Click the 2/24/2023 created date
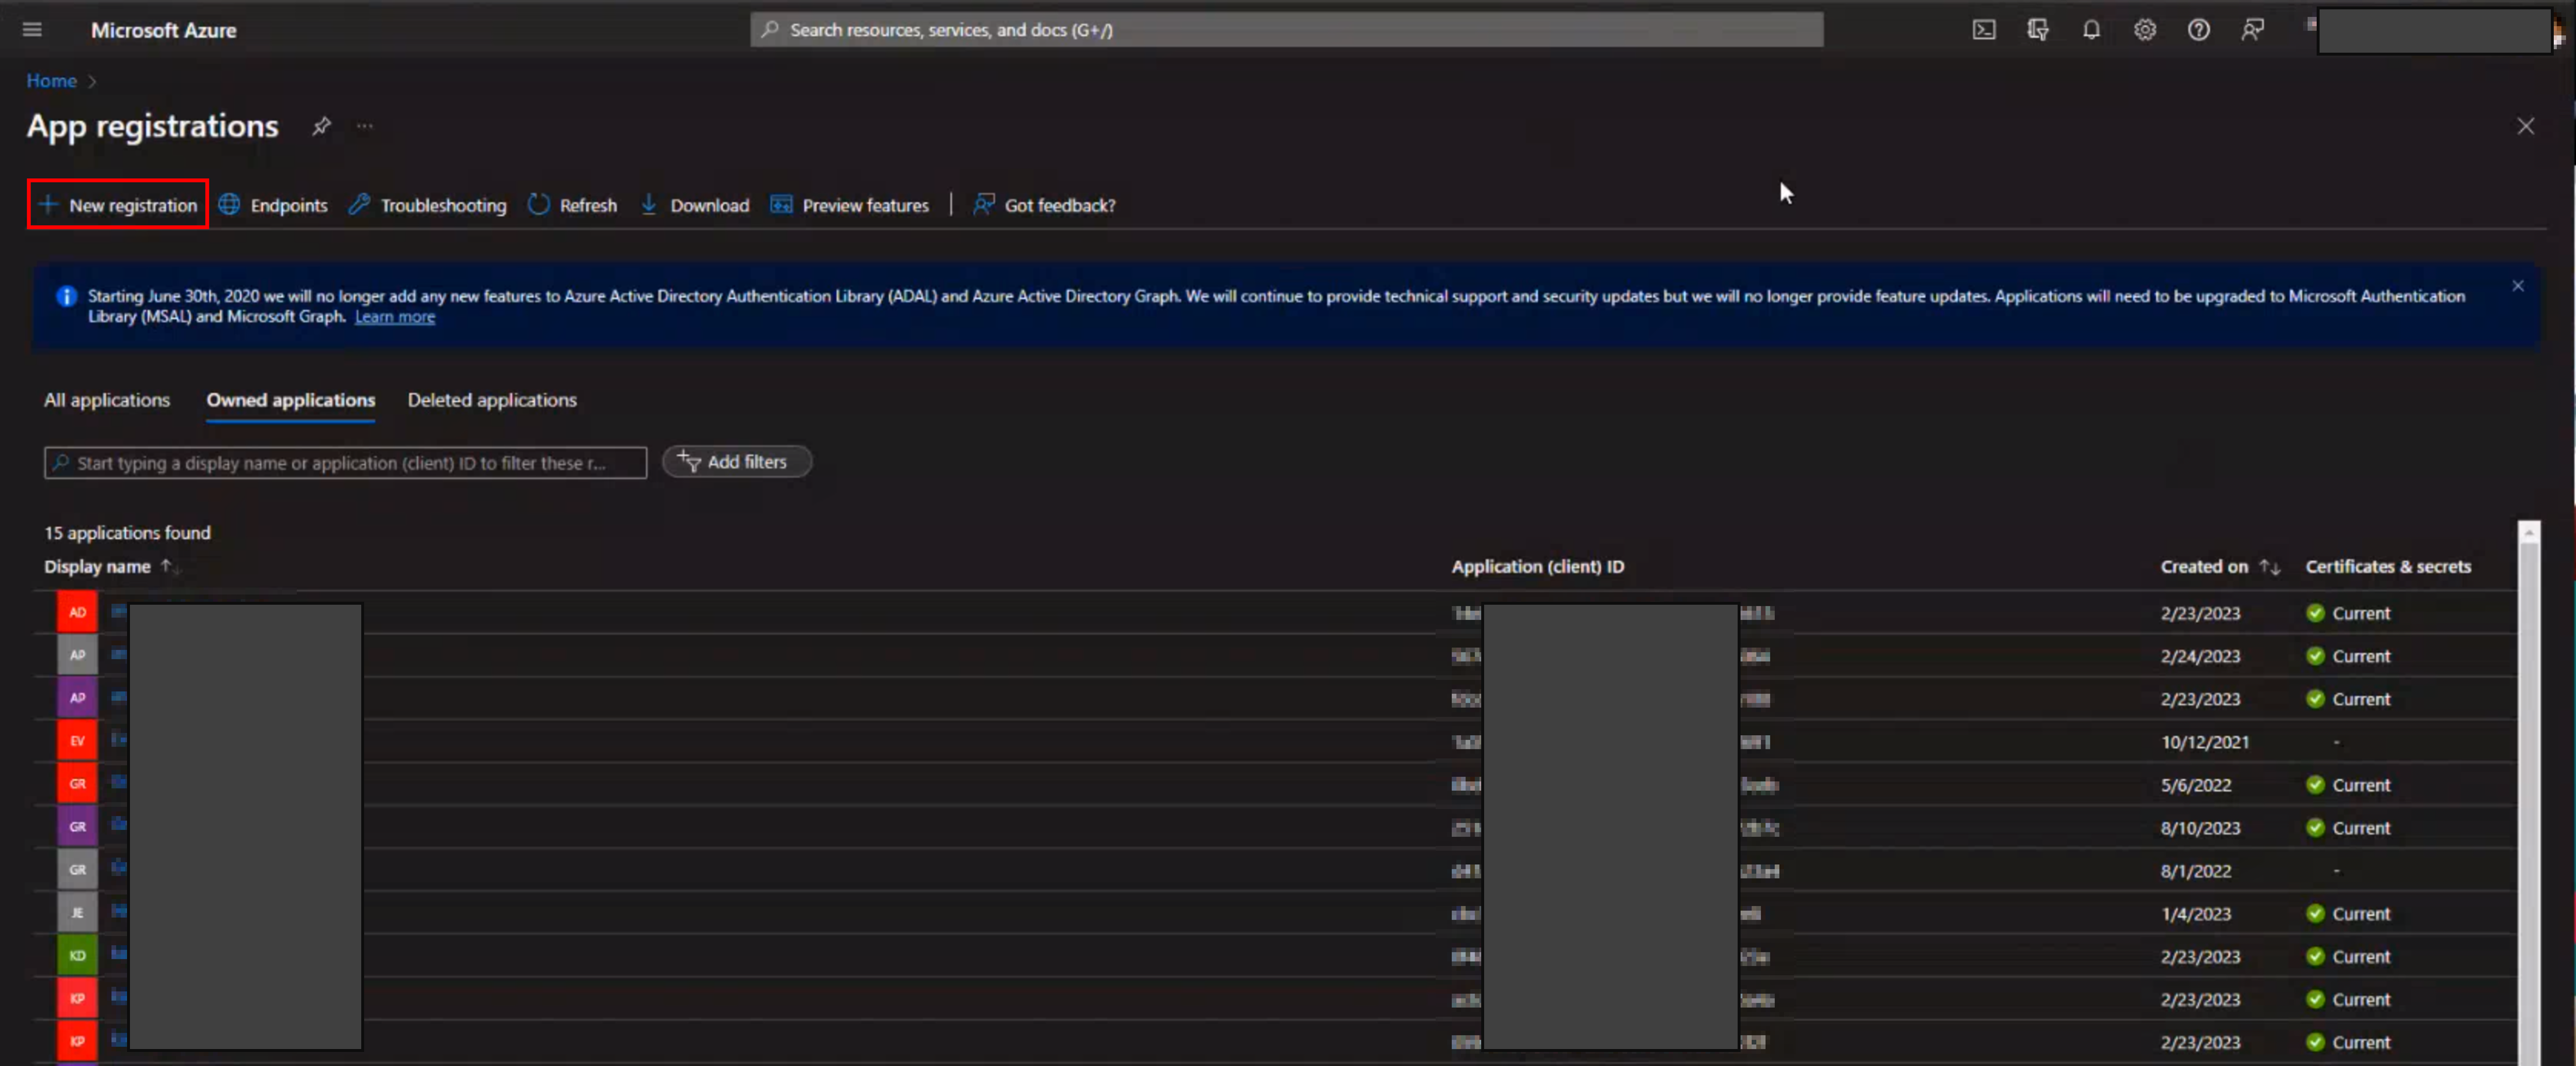The height and width of the screenshot is (1066, 2576). [2199, 656]
